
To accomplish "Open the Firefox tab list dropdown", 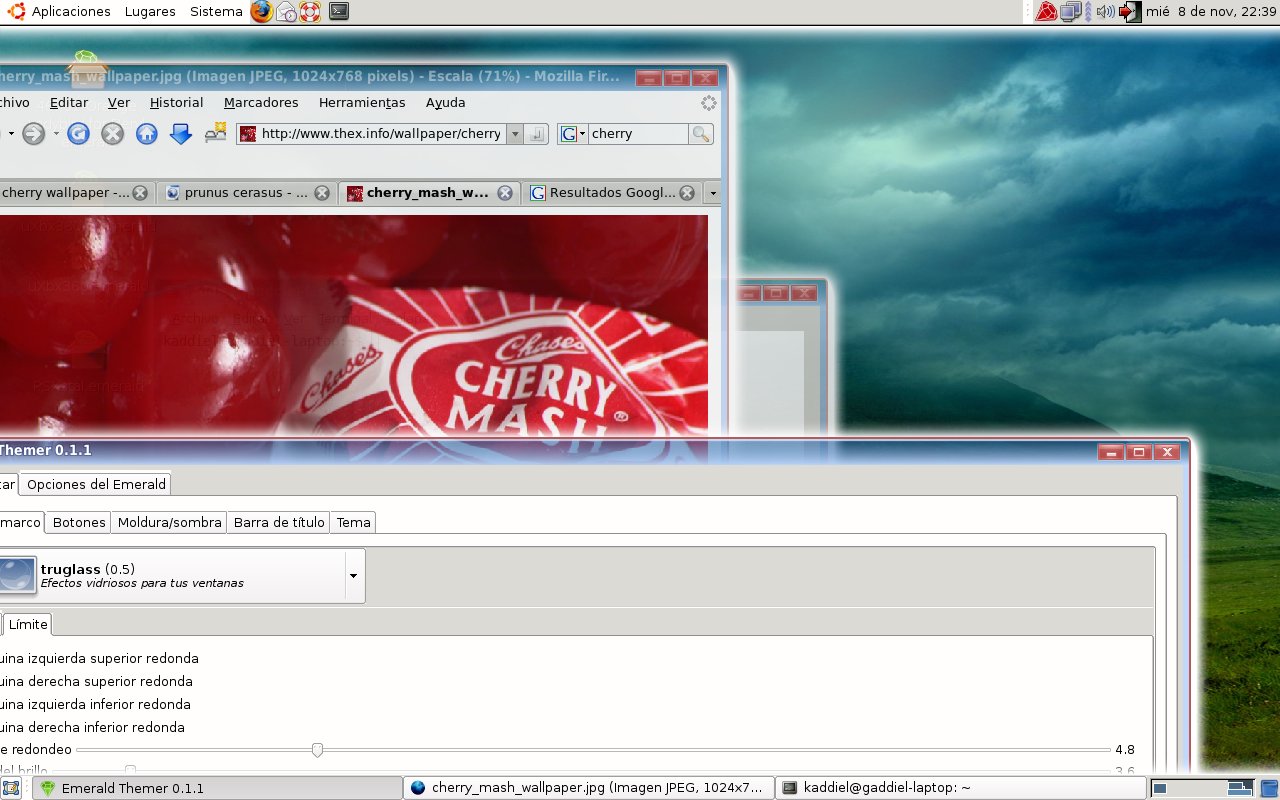I will tap(712, 193).
